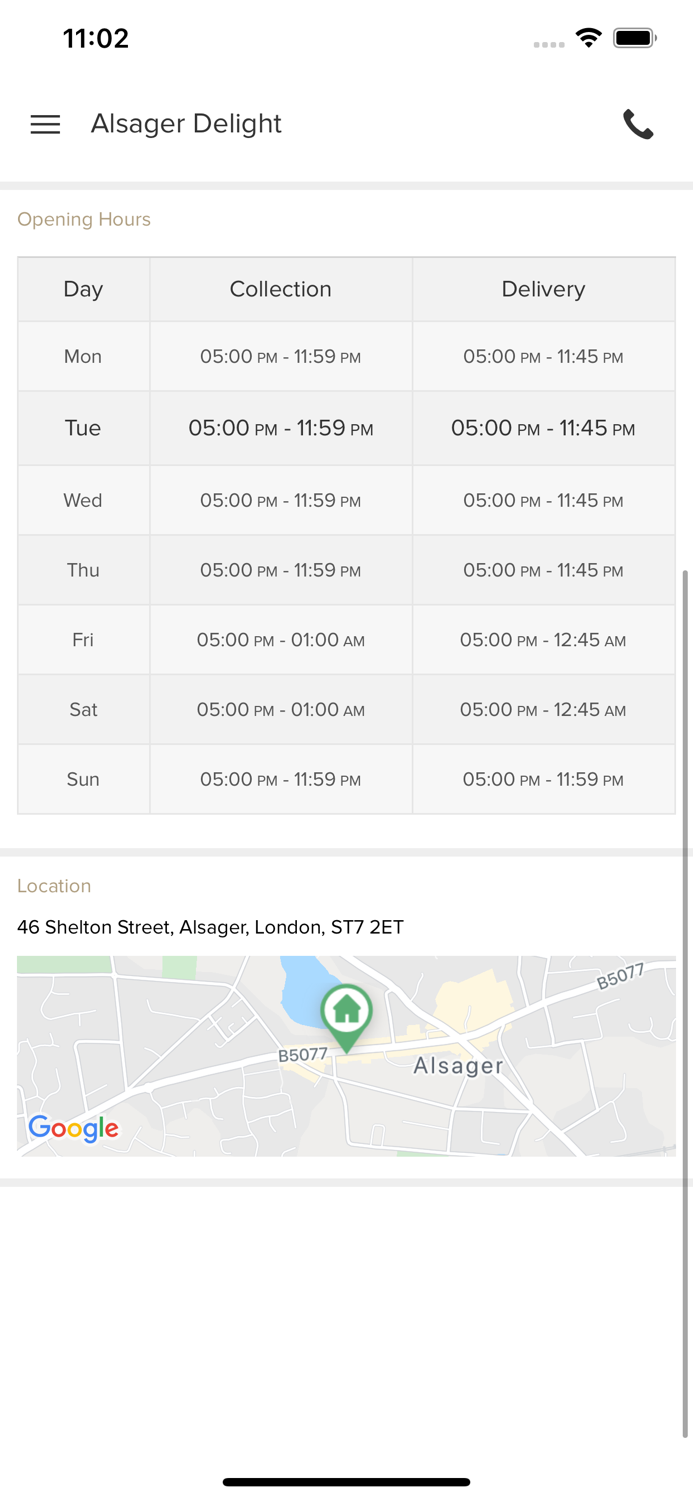Open the hamburger navigation menu
The image size is (693, 1500).
[x=45, y=124]
